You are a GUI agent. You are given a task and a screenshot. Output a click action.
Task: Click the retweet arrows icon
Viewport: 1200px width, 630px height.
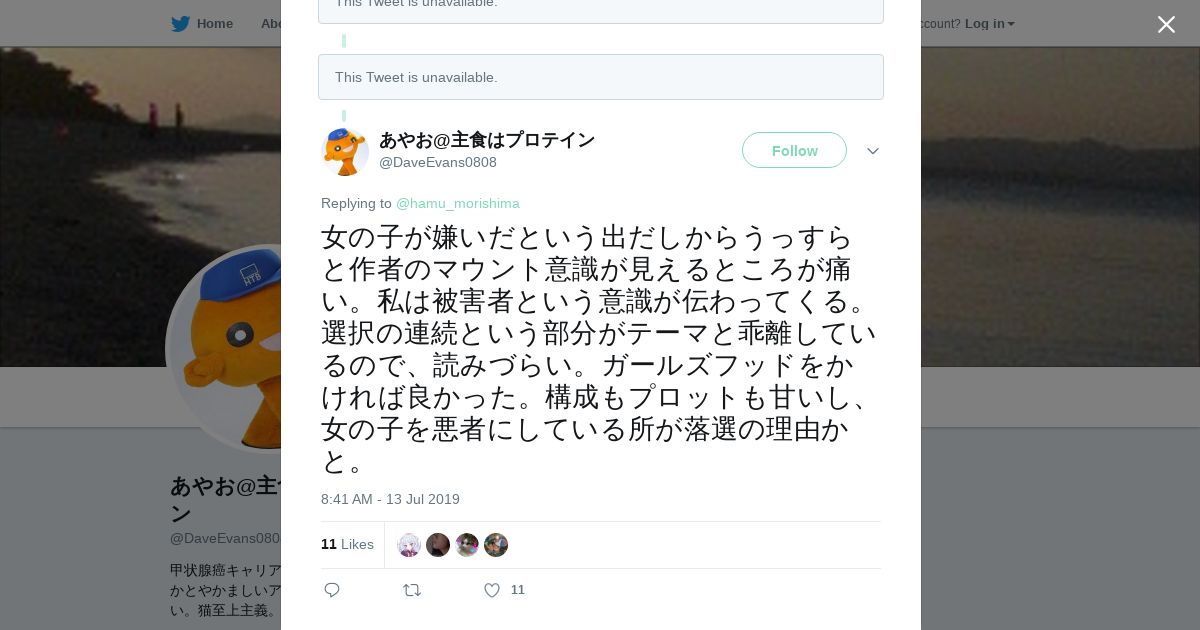coord(412,590)
